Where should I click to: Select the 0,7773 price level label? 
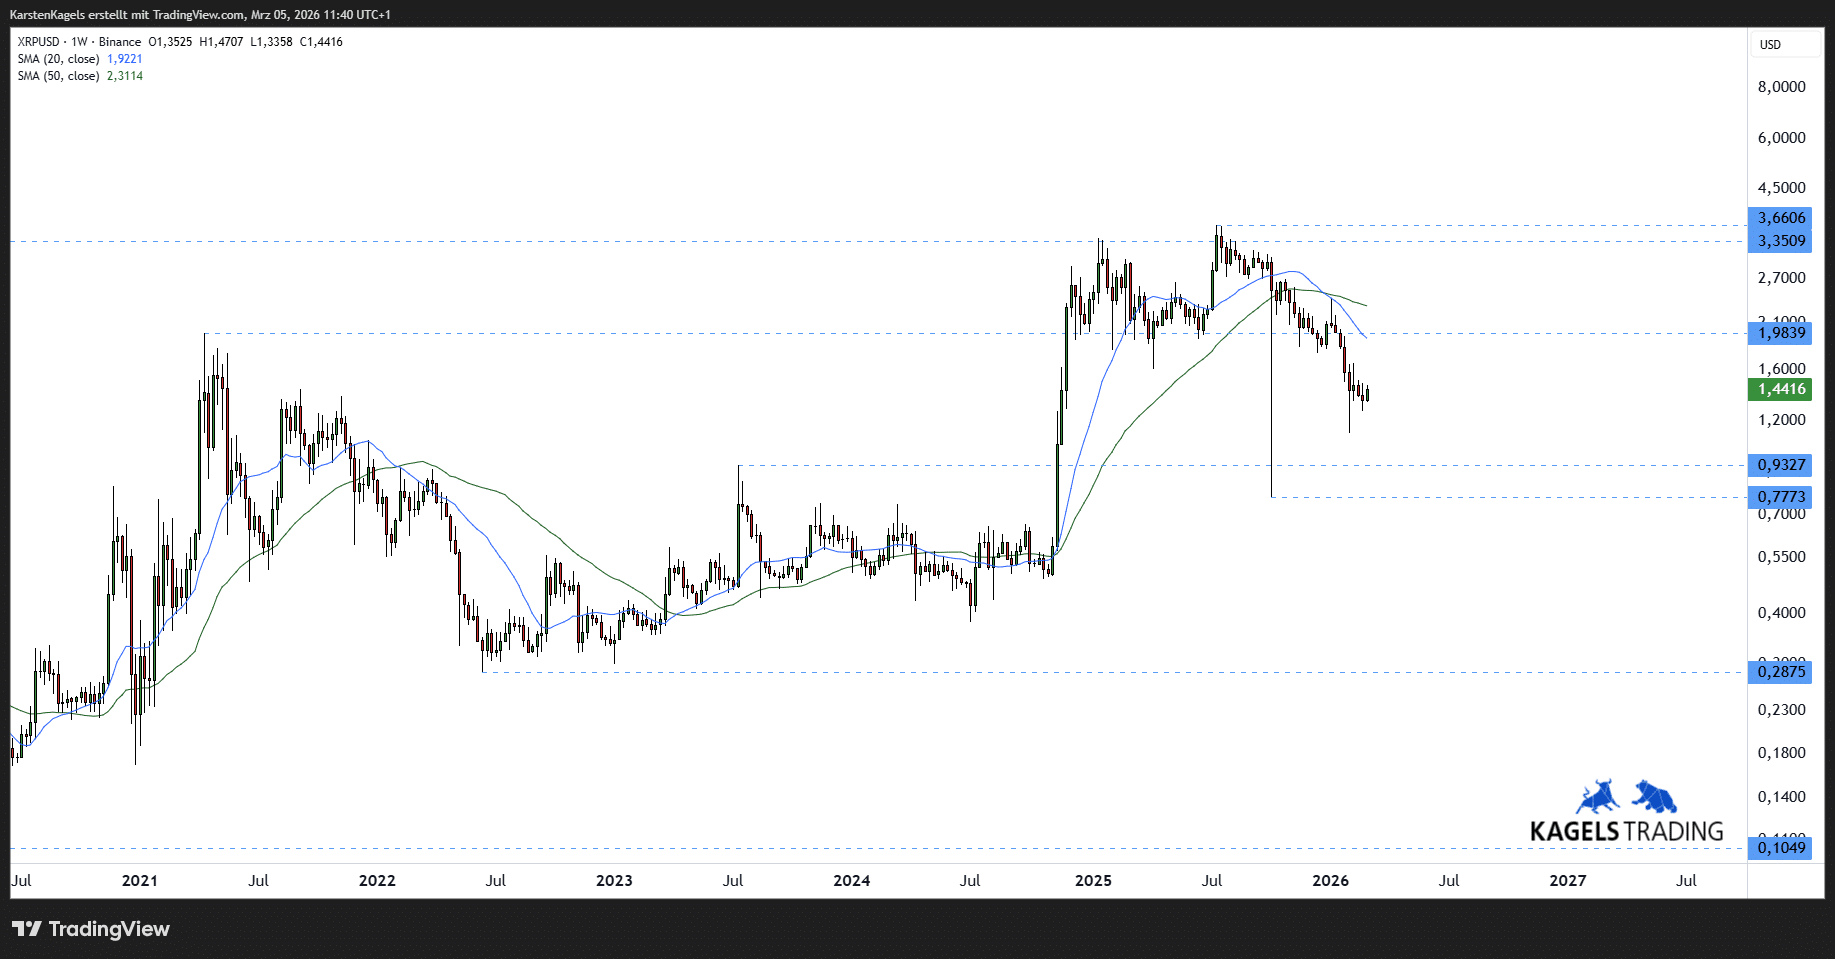click(1781, 497)
